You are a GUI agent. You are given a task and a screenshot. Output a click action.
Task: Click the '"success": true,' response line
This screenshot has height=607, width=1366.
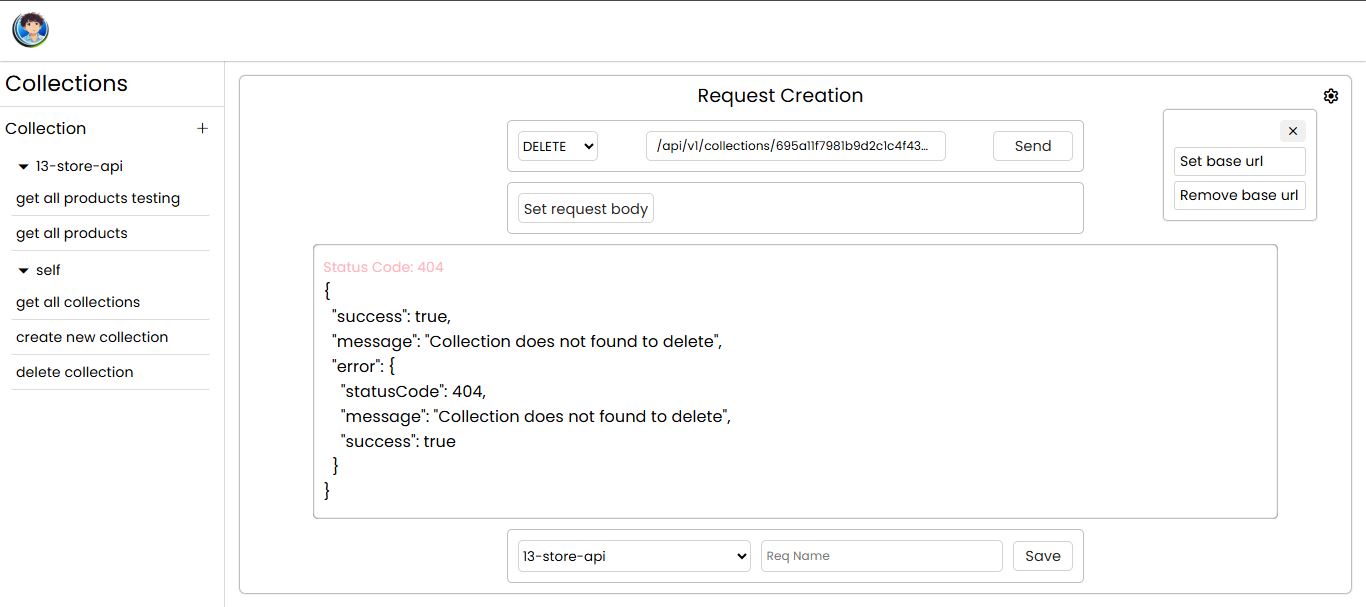(391, 317)
